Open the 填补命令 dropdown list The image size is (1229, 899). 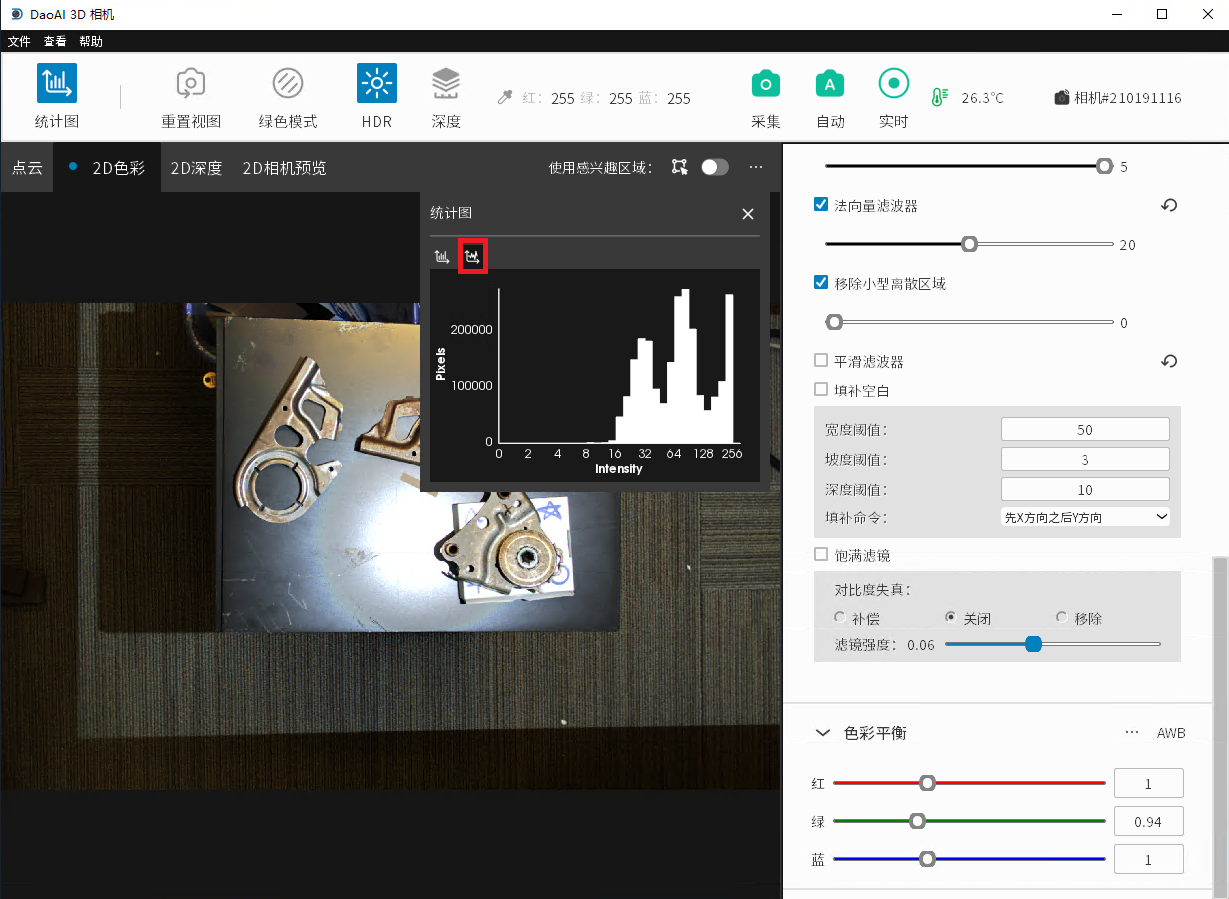pos(1085,517)
